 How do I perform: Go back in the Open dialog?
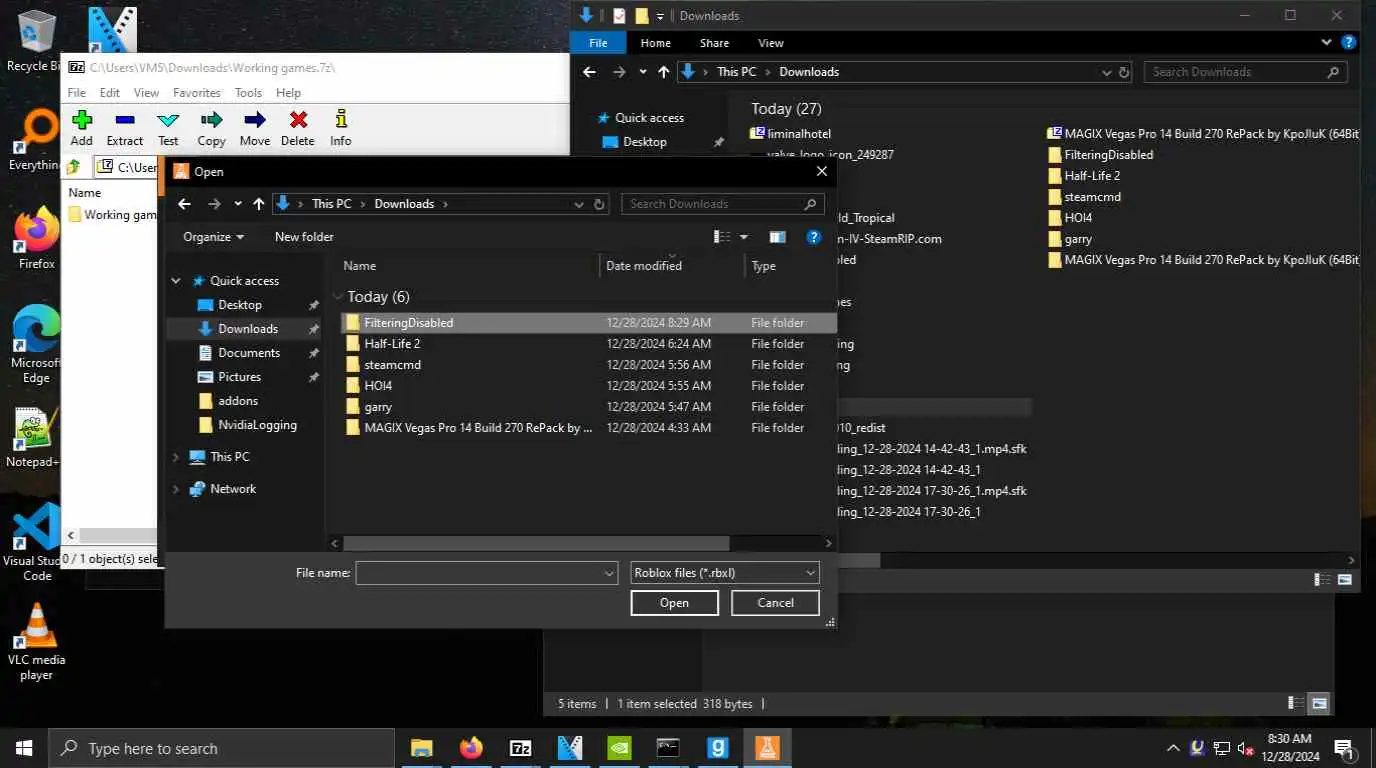tap(184, 204)
